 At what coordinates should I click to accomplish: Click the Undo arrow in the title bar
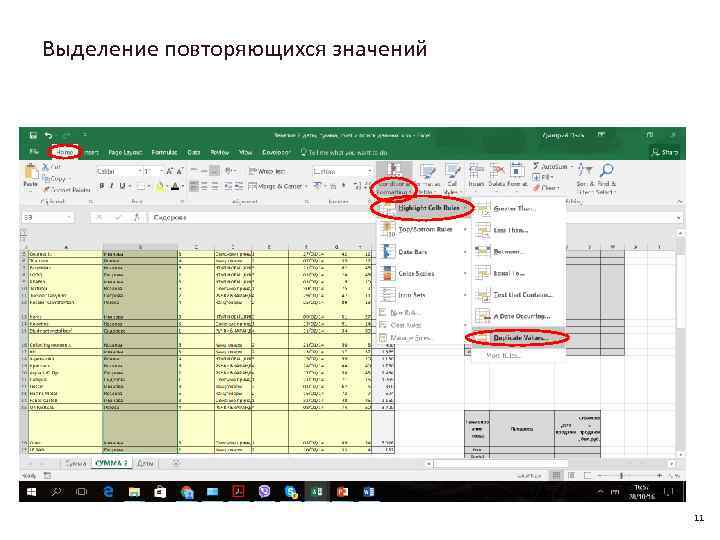pos(48,135)
